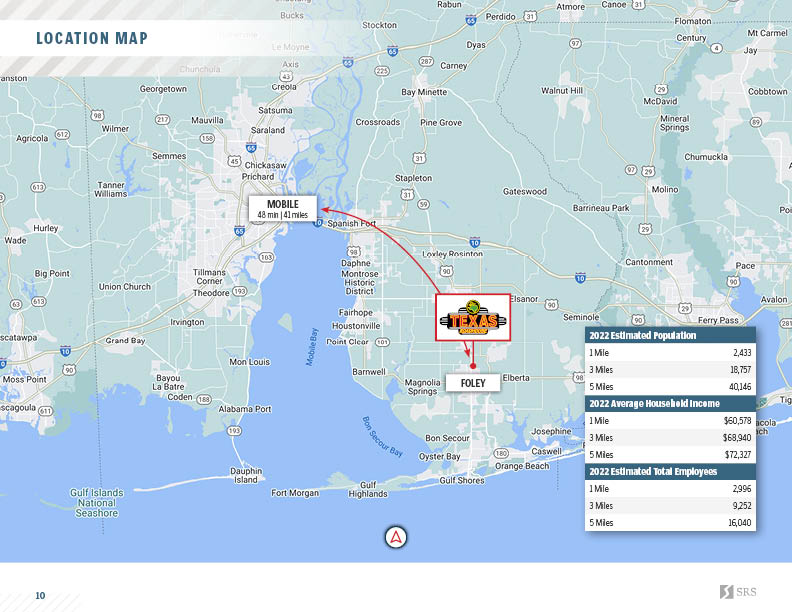Click the north compass arrow icon
This screenshot has height=612, width=792.
396,537
